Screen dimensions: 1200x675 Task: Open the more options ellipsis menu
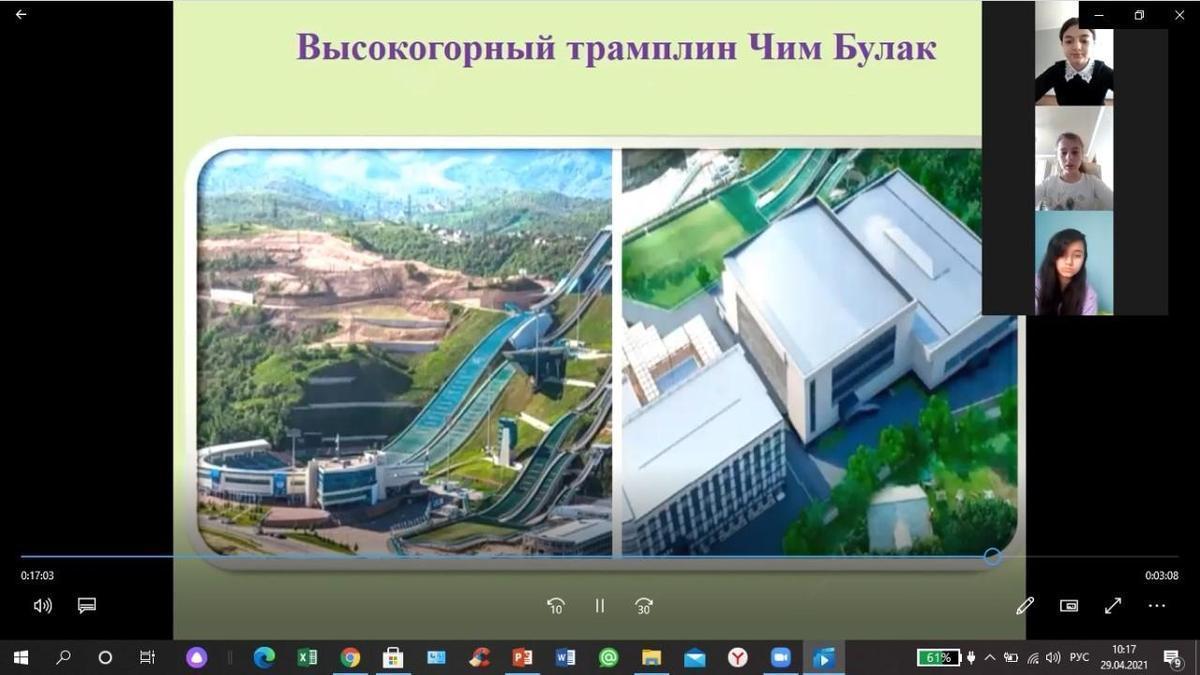coord(1157,606)
